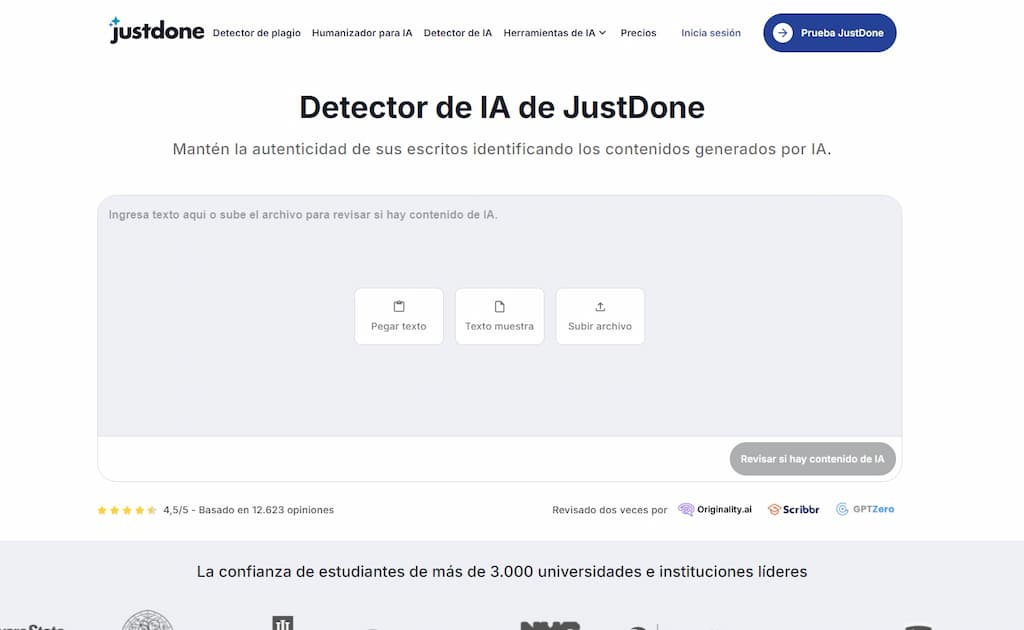This screenshot has height=630, width=1024.
Task: Open the Subir archivo upload icon
Action: click(x=600, y=305)
